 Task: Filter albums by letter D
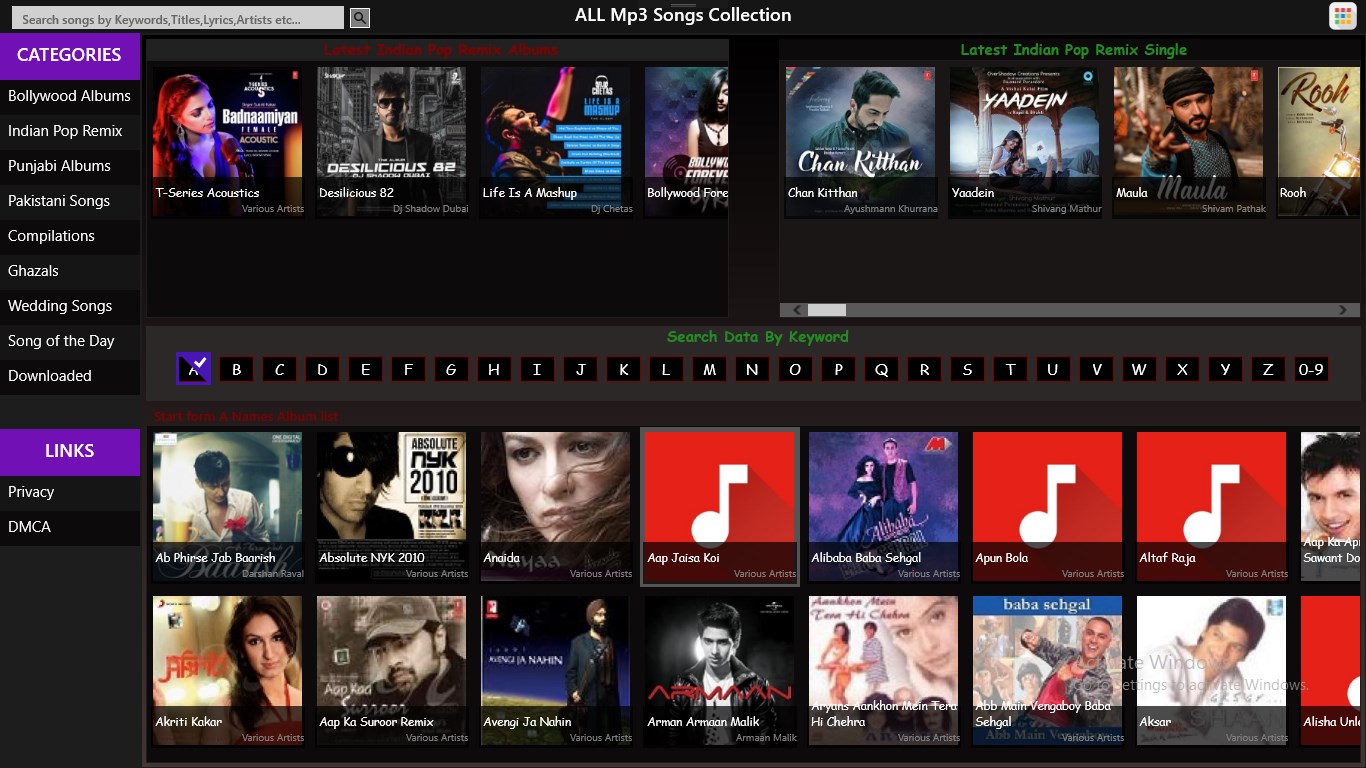pyautogui.click(x=323, y=370)
